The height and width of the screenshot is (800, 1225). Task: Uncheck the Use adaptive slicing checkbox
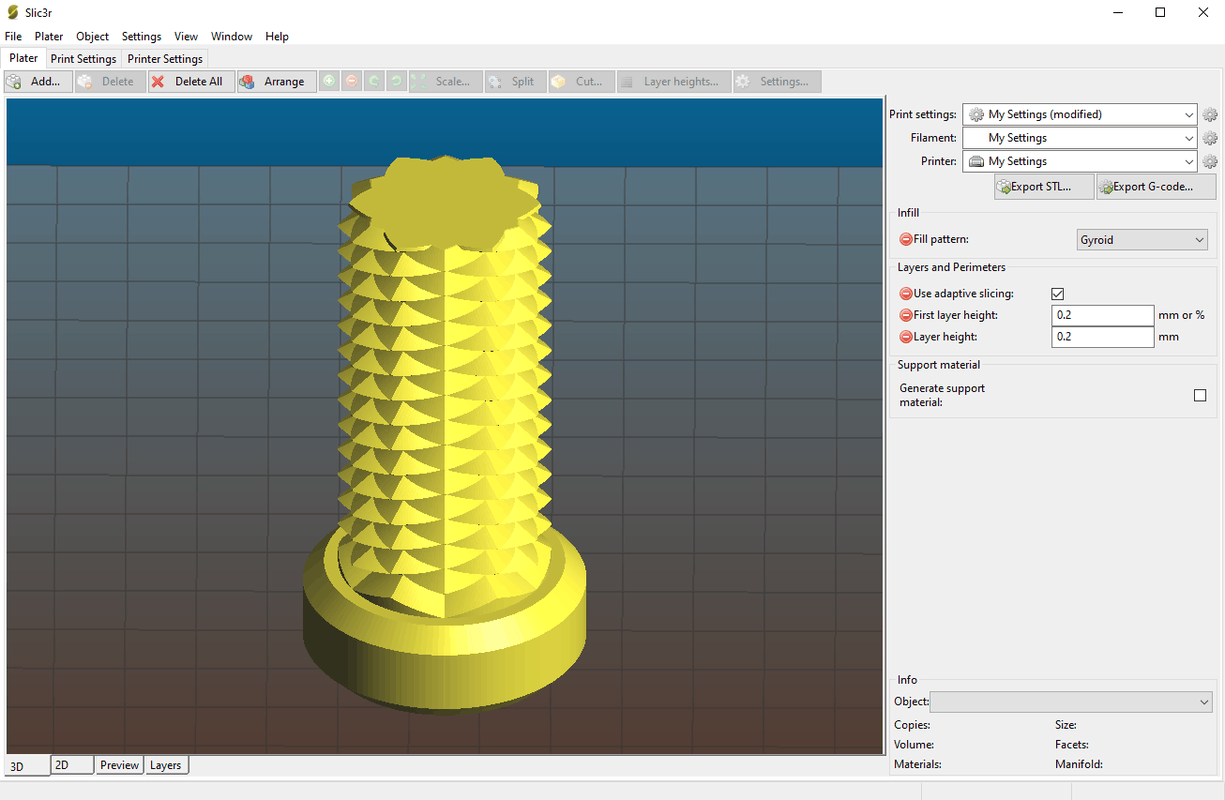click(1058, 294)
